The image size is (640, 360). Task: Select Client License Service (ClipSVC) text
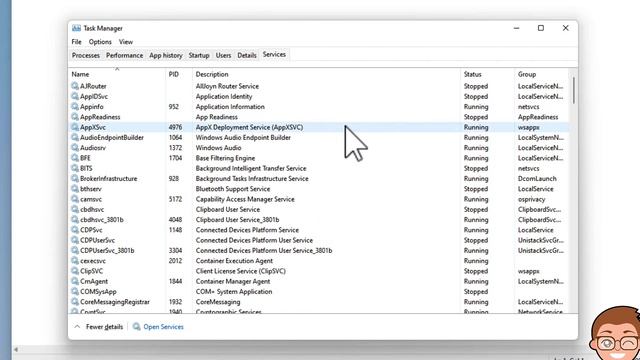240,271
